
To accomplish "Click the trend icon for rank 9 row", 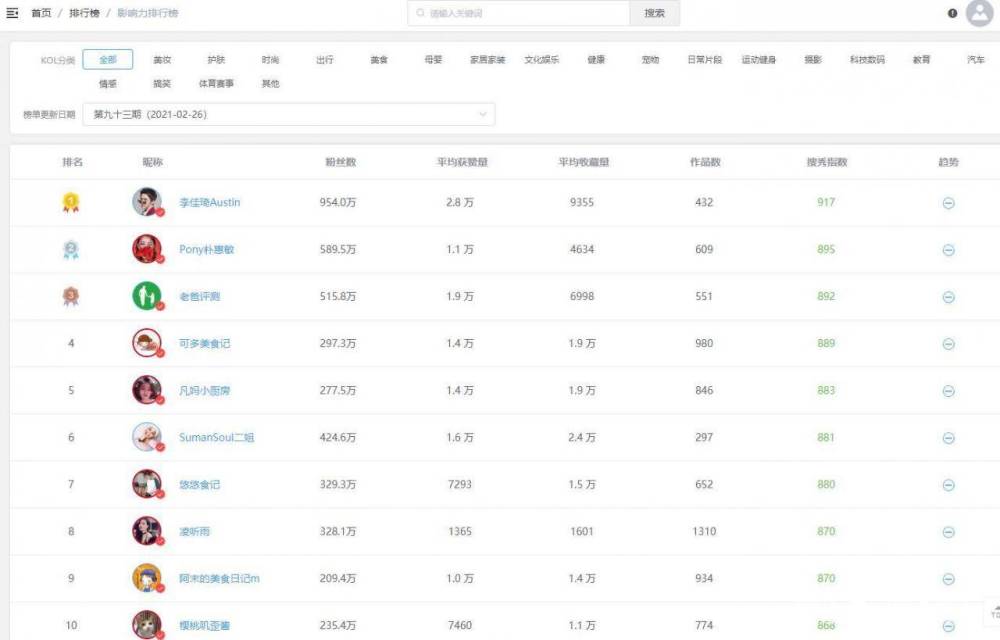I will coord(948,579).
